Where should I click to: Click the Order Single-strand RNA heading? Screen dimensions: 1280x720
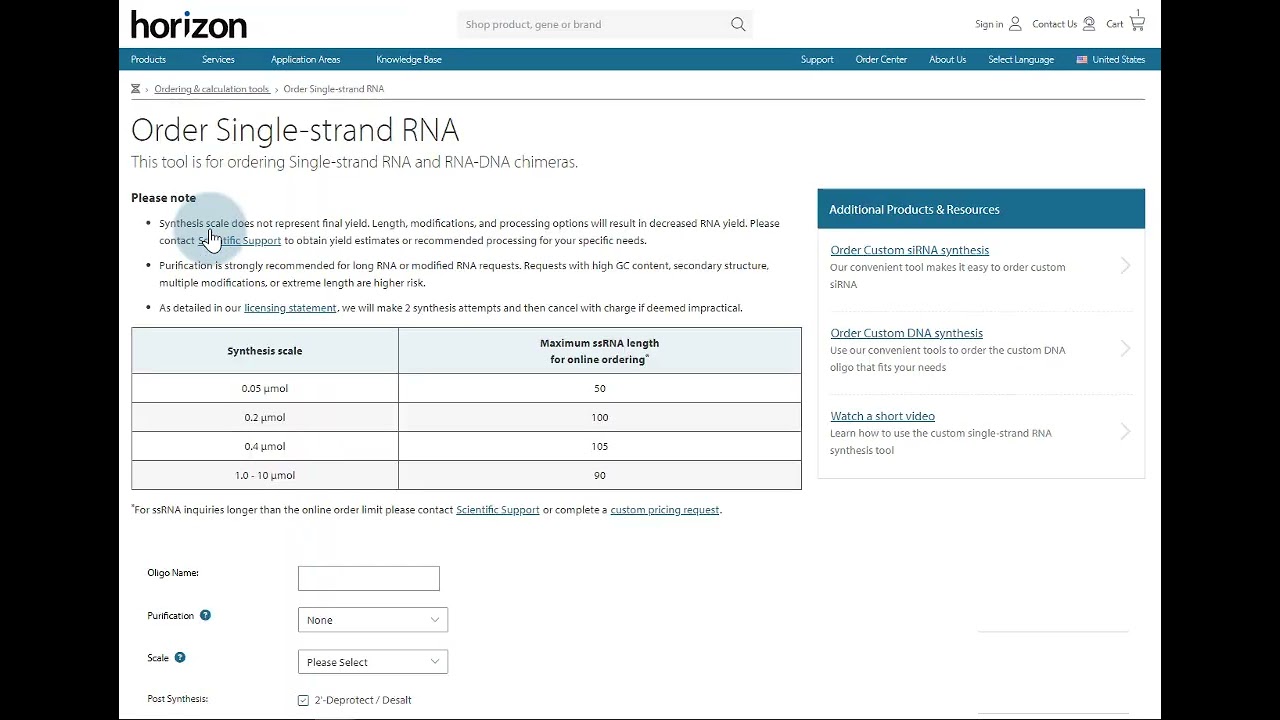(x=295, y=130)
